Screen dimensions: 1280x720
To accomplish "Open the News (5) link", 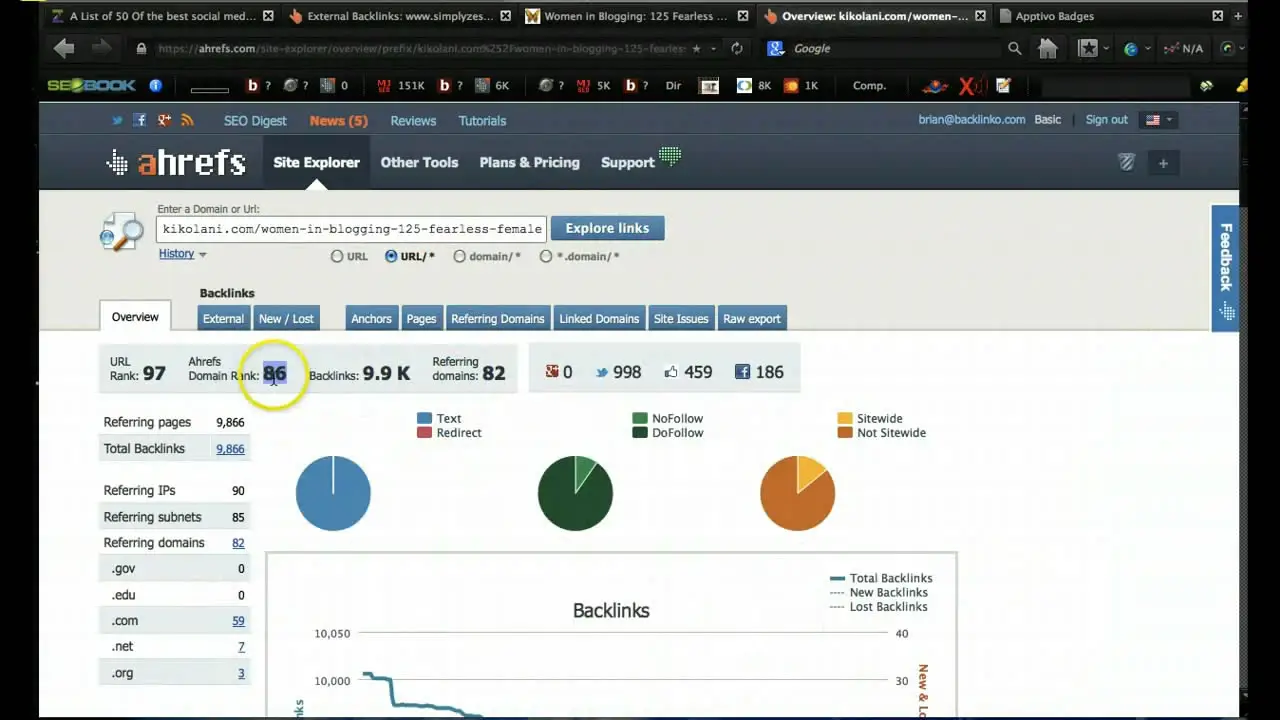I will [x=338, y=121].
